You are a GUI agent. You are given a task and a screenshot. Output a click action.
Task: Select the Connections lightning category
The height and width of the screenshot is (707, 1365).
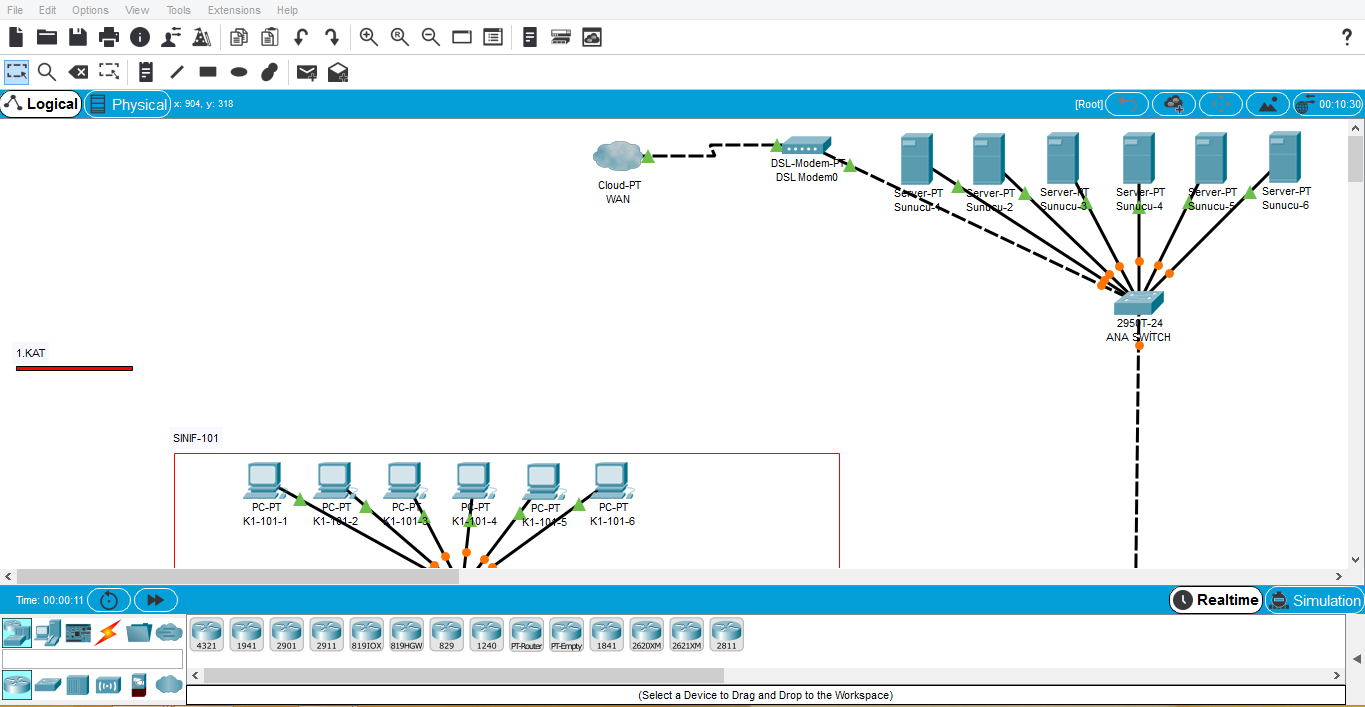coord(108,632)
